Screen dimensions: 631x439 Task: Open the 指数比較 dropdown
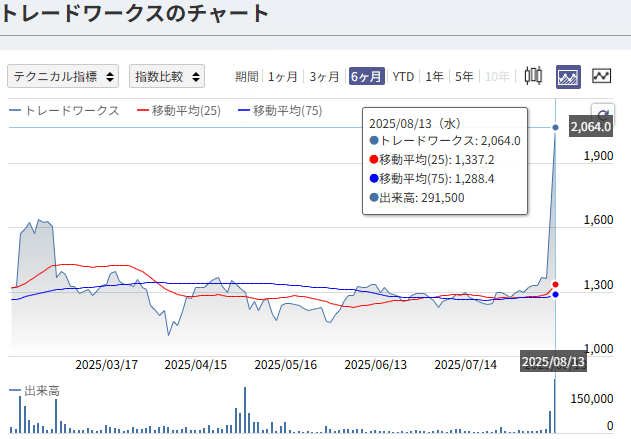167,76
